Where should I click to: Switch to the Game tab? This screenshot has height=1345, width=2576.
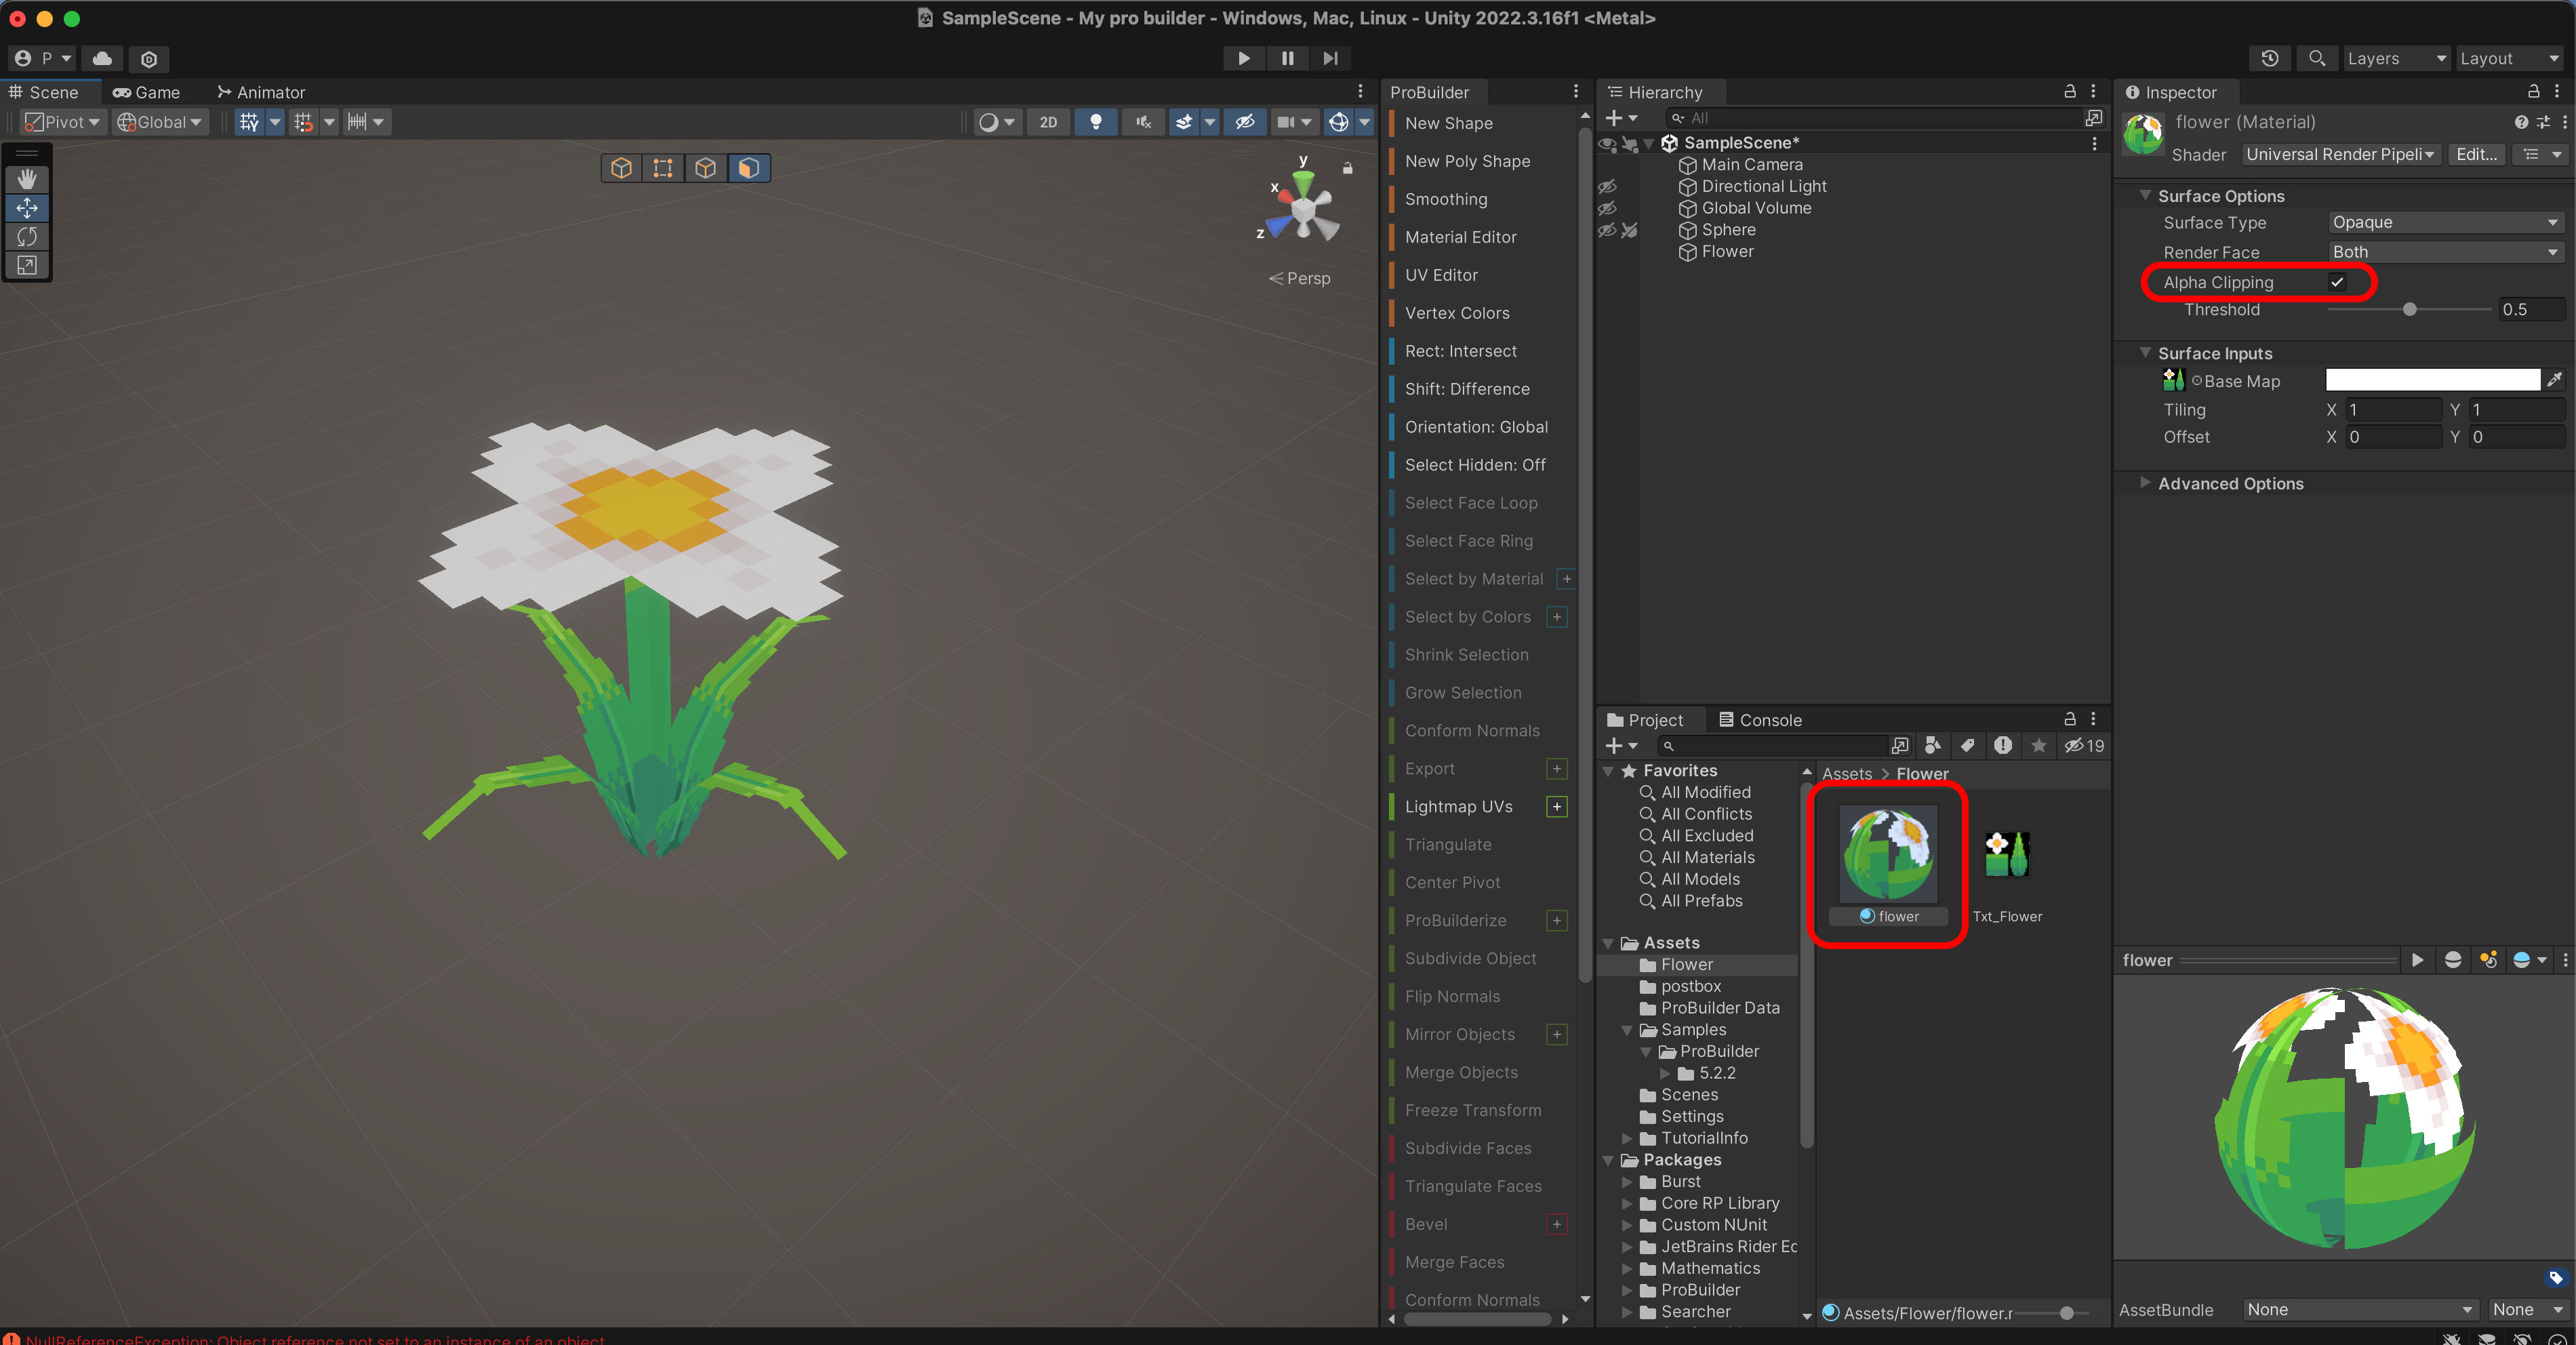(147, 92)
